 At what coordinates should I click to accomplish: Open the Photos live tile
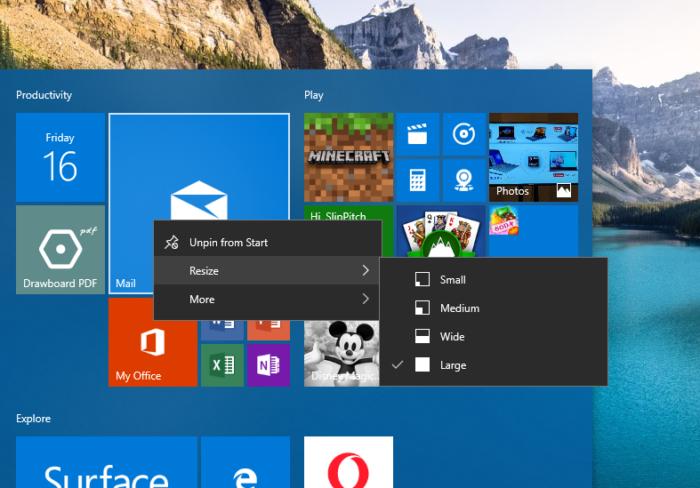tap(533, 157)
